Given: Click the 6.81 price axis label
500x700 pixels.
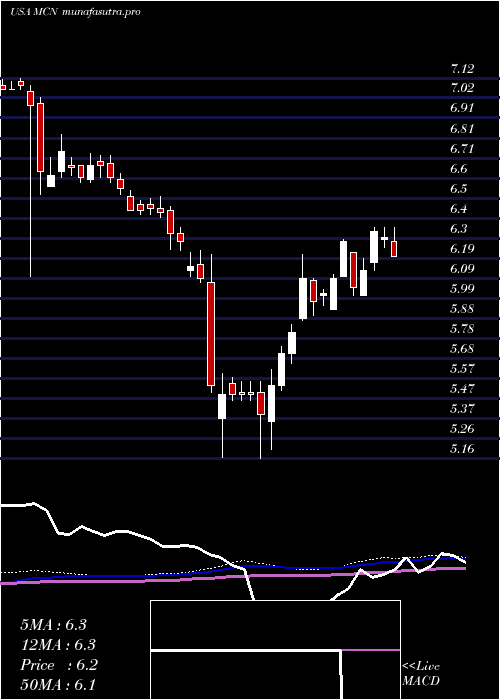Looking at the screenshot, I should [462, 129].
